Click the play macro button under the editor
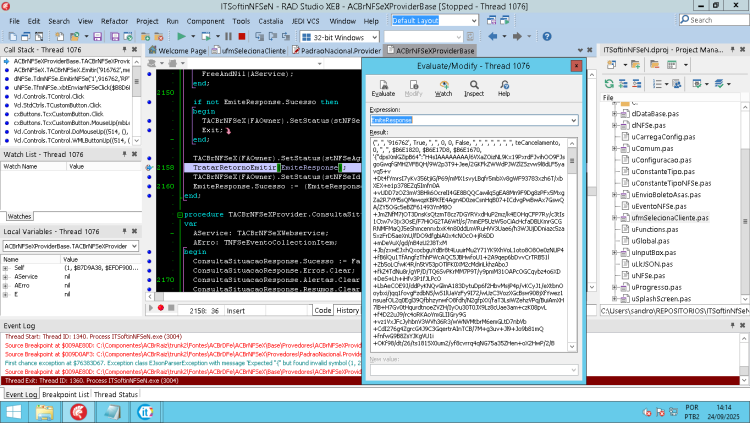The image size is (750, 423). [151, 308]
